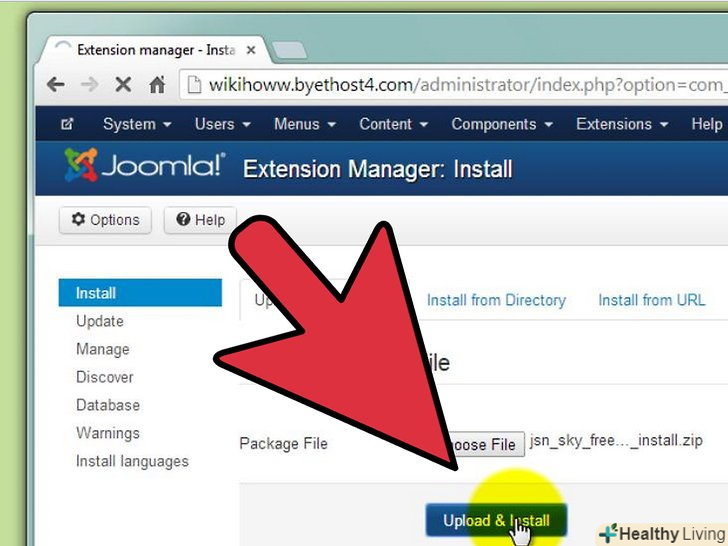Click the Help toolbar button
This screenshot has width=728, height=546.
tap(201, 220)
